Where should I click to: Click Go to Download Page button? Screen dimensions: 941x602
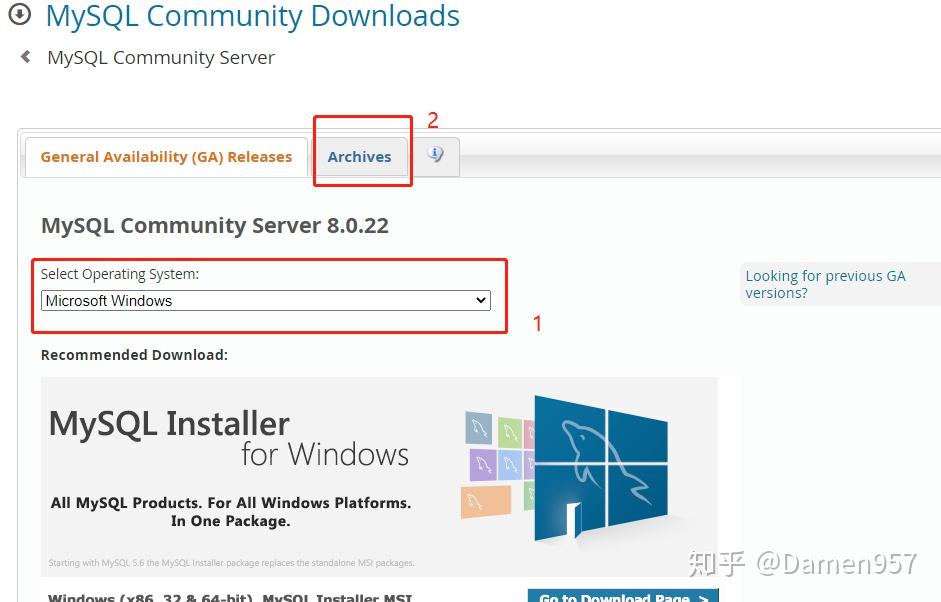click(x=623, y=595)
